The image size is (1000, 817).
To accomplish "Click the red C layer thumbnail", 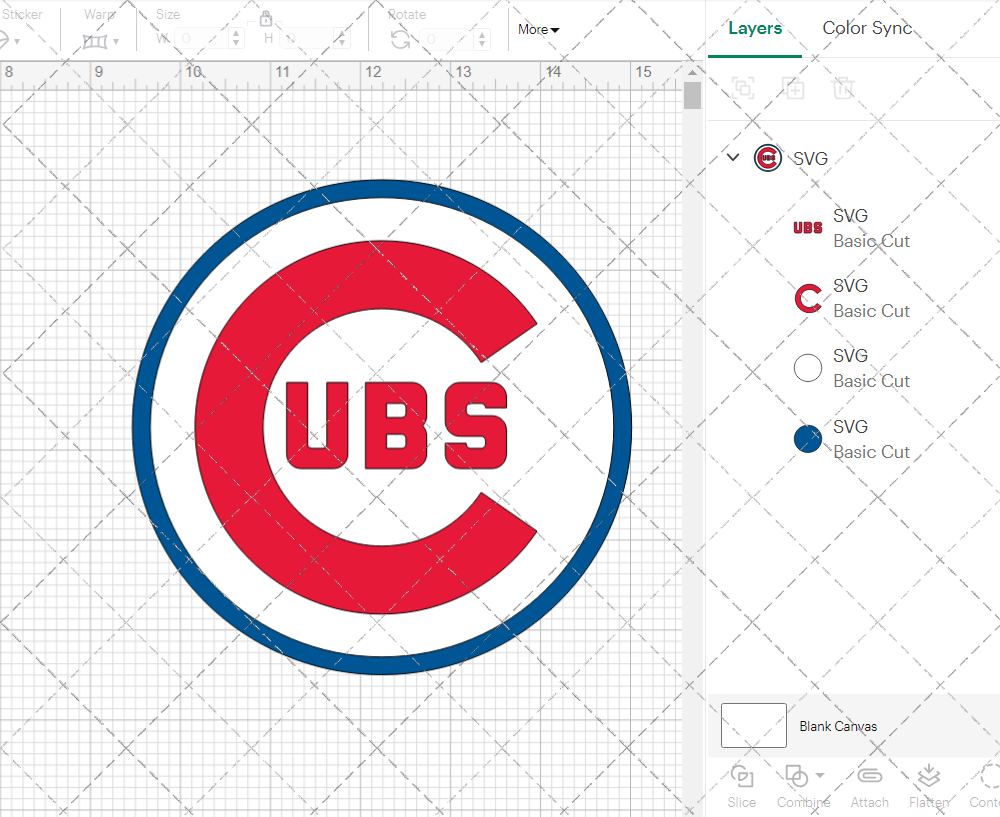I will tap(807, 298).
